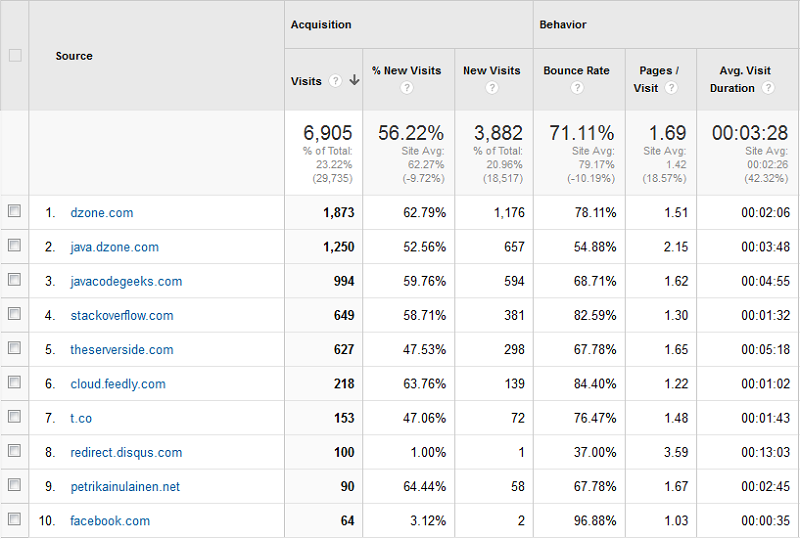Open the java.dzone.com source link
Screen dimensions: 800x539
(114, 247)
